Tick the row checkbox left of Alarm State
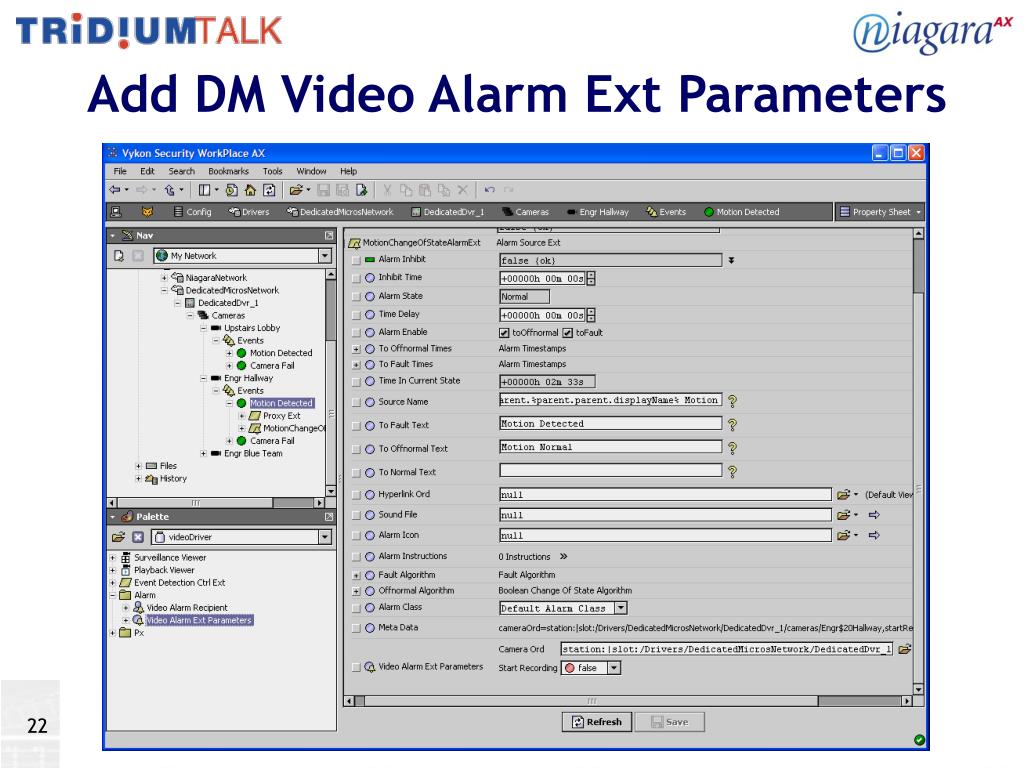The width and height of the screenshot is (1024, 768). pos(356,296)
